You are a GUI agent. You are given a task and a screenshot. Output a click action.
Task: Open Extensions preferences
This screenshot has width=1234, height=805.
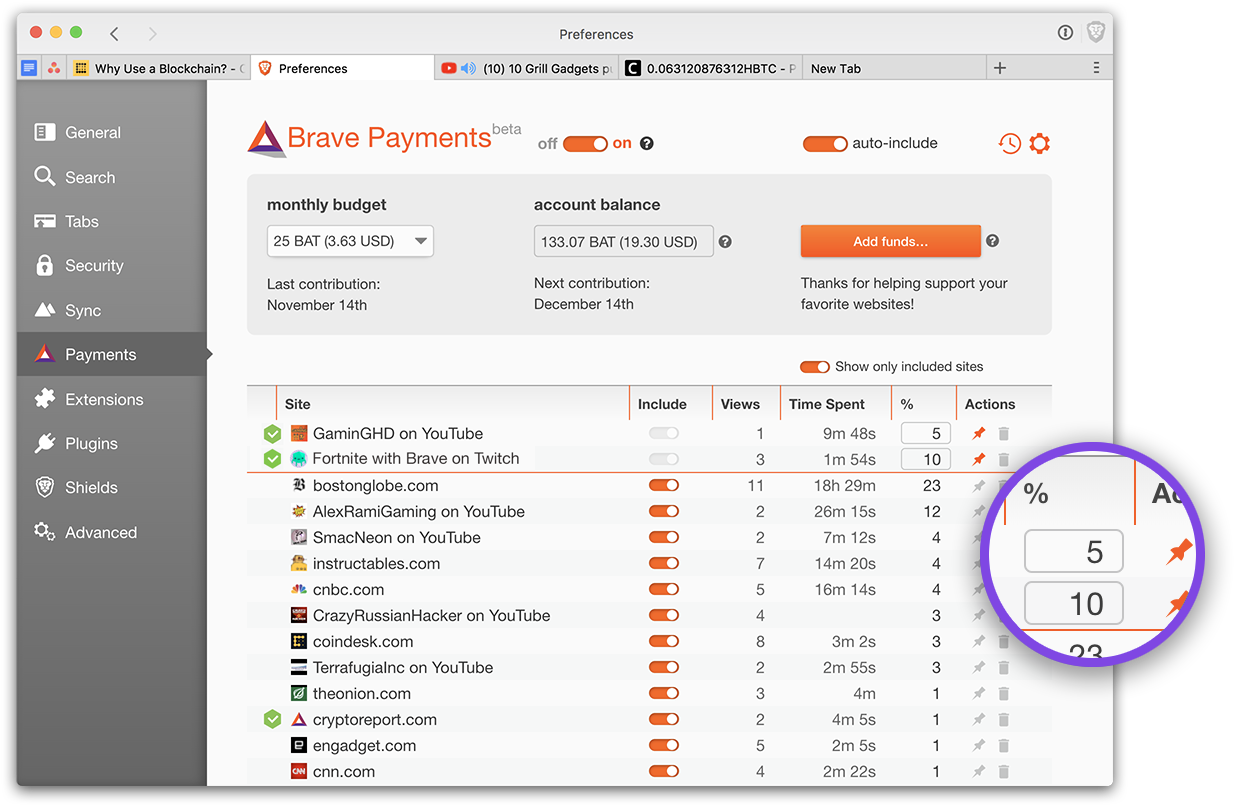click(111, 399)
